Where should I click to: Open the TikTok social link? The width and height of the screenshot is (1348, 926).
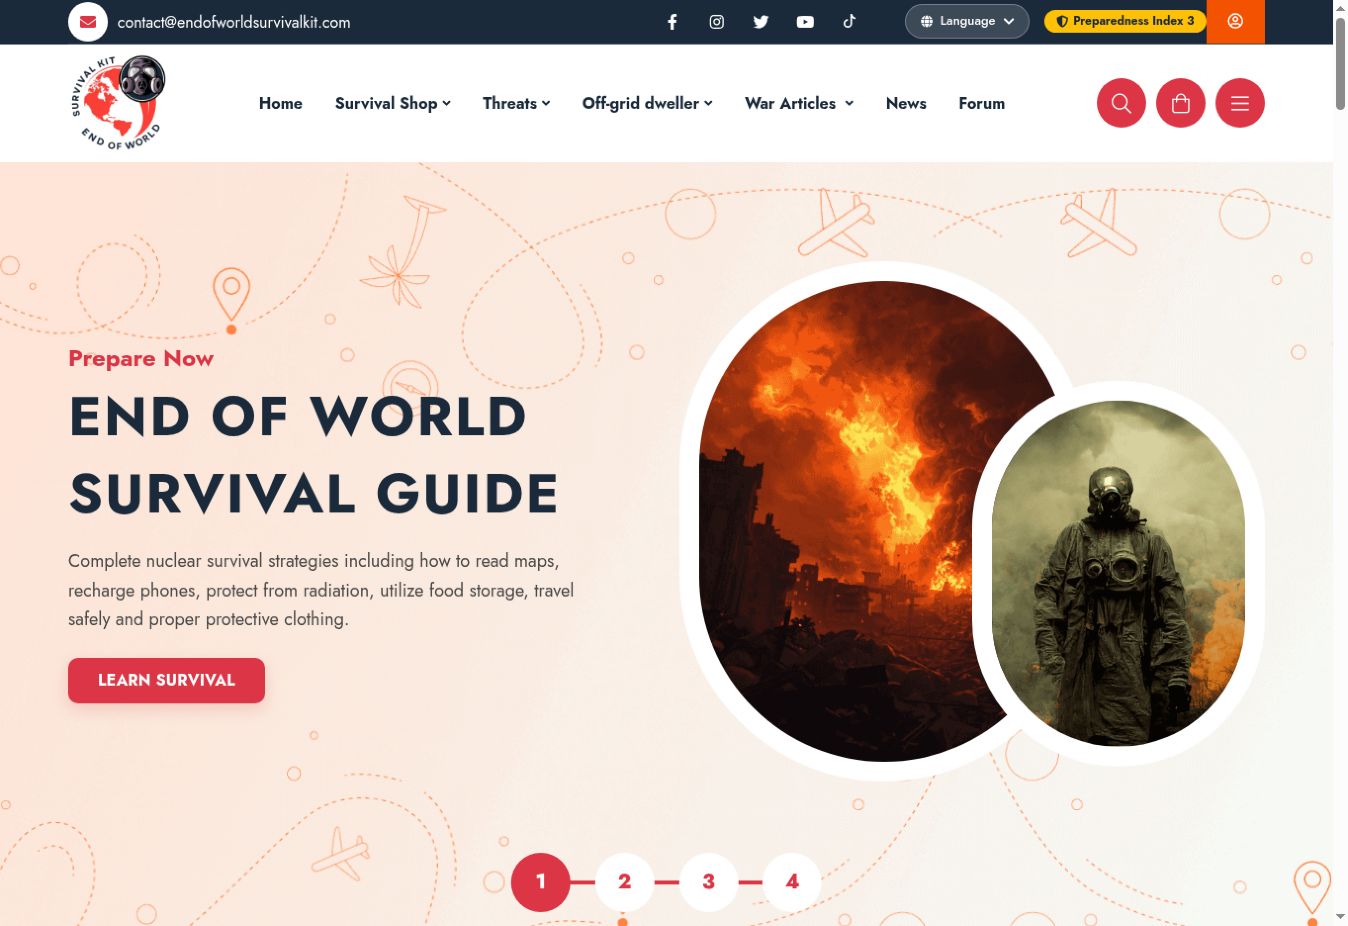click(849, 21)
